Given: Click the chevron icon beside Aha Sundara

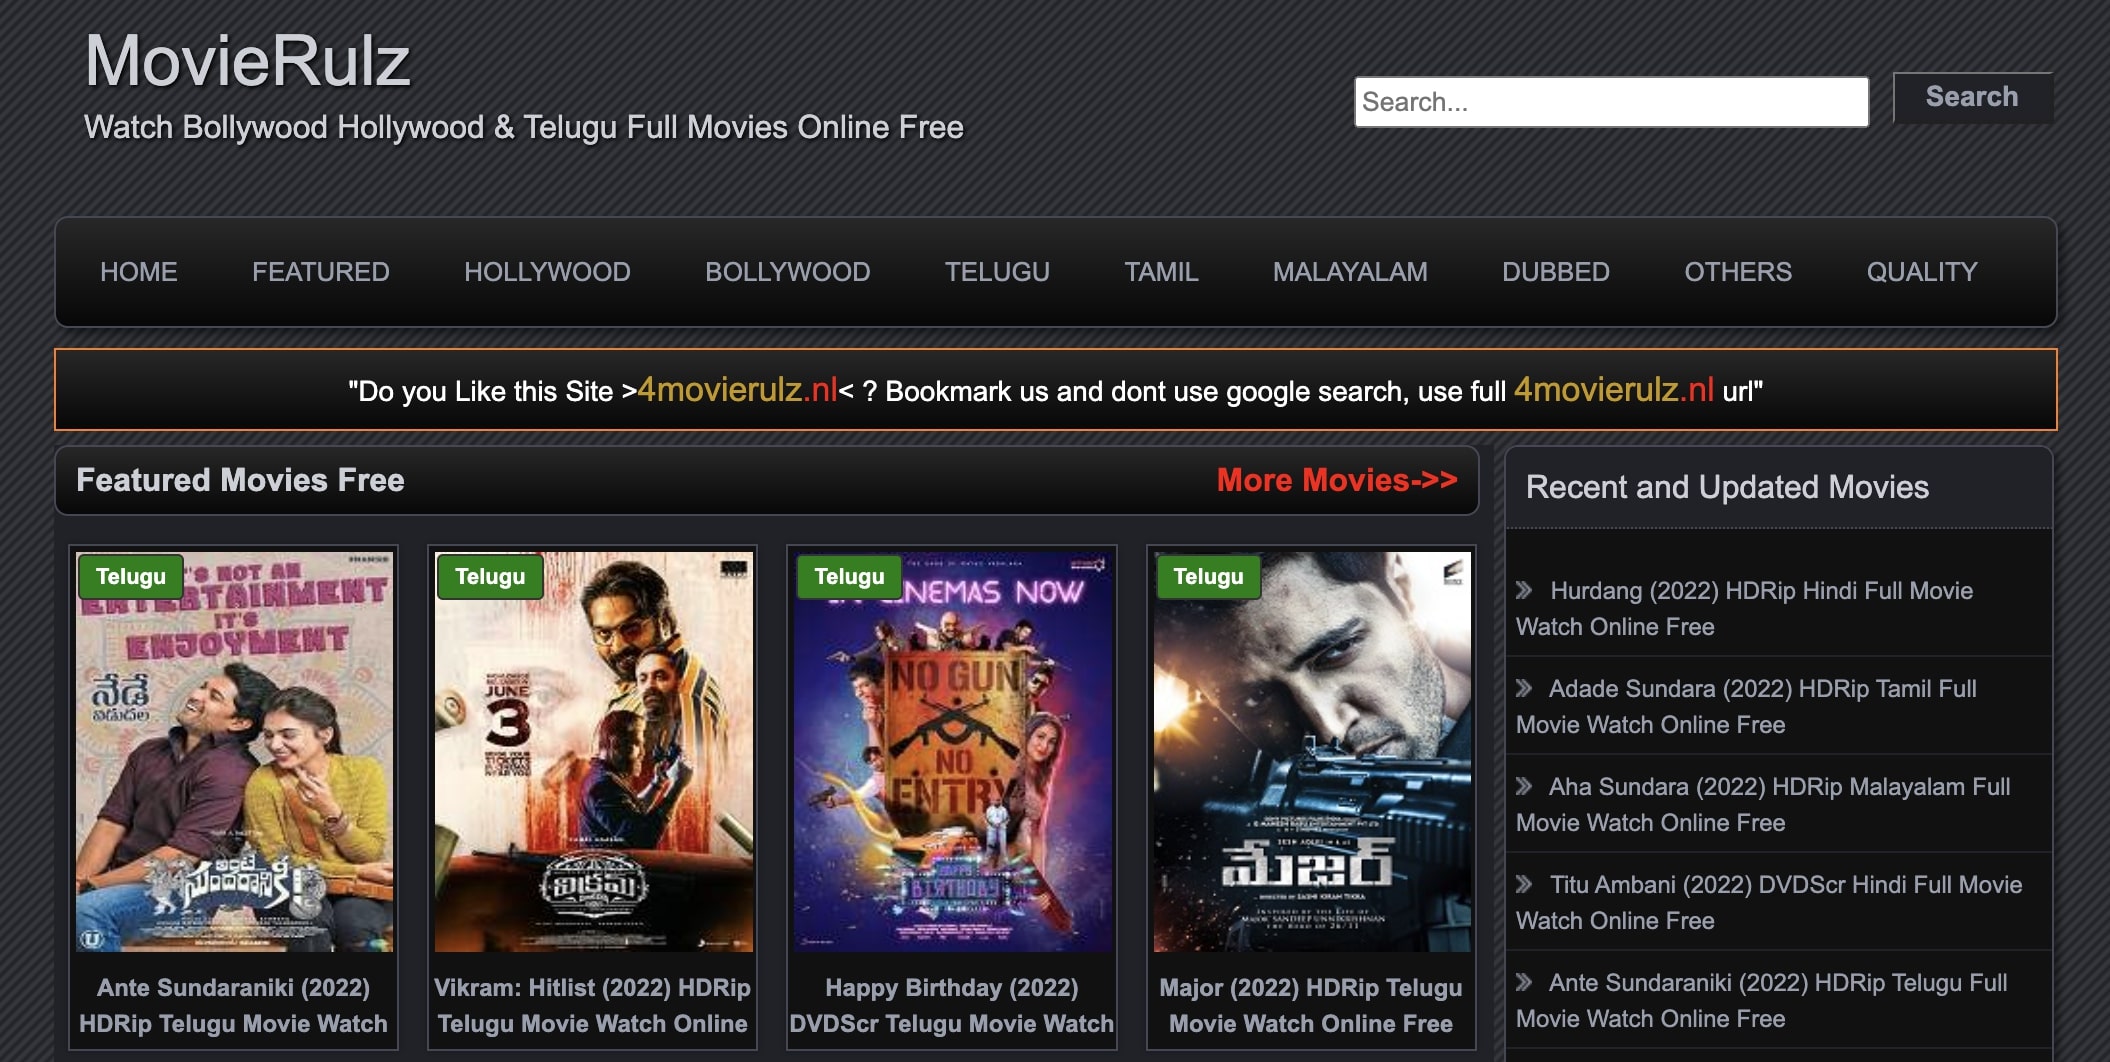Looking at the screenshot, I should pos(1524,786).
